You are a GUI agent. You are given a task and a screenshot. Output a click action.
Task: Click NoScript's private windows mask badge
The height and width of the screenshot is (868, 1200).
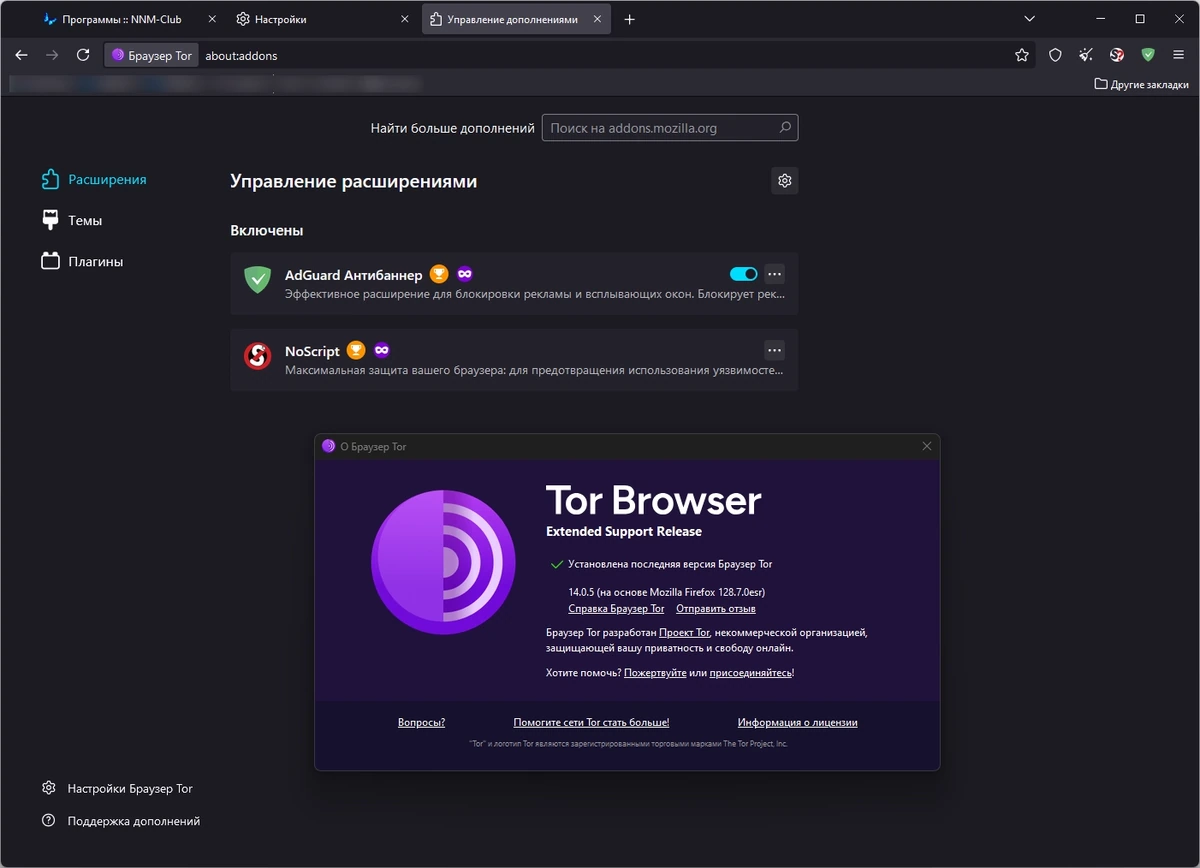point(381,350)
